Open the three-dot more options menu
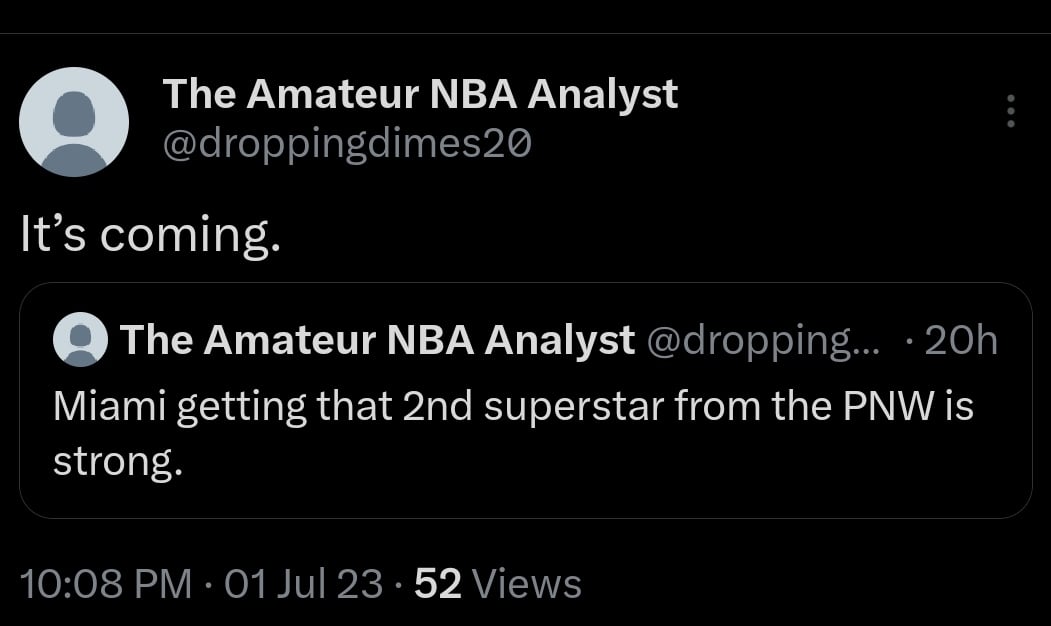Viewport: 1051px width, 626px height. click(x=1011, y=111)
